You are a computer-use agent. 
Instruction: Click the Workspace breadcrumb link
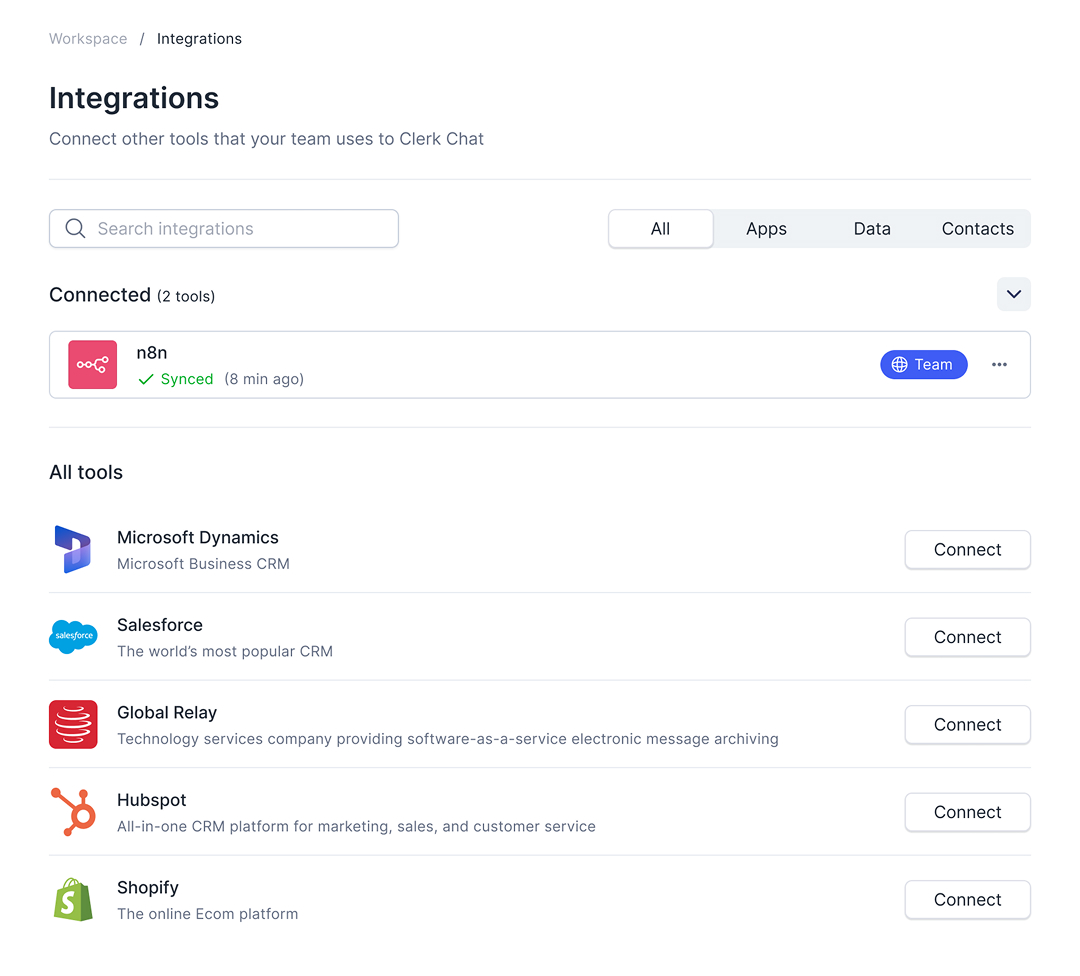click(x=88, y=38)
